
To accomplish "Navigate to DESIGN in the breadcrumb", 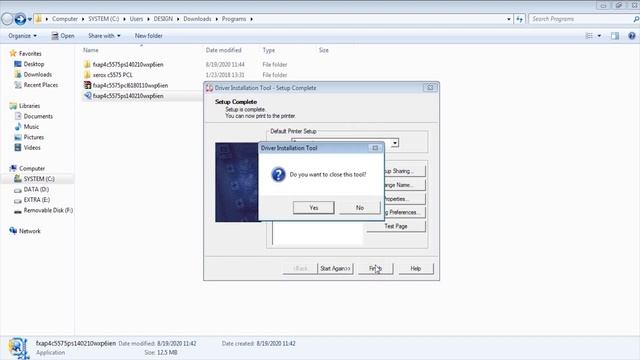I will (163, 19).
